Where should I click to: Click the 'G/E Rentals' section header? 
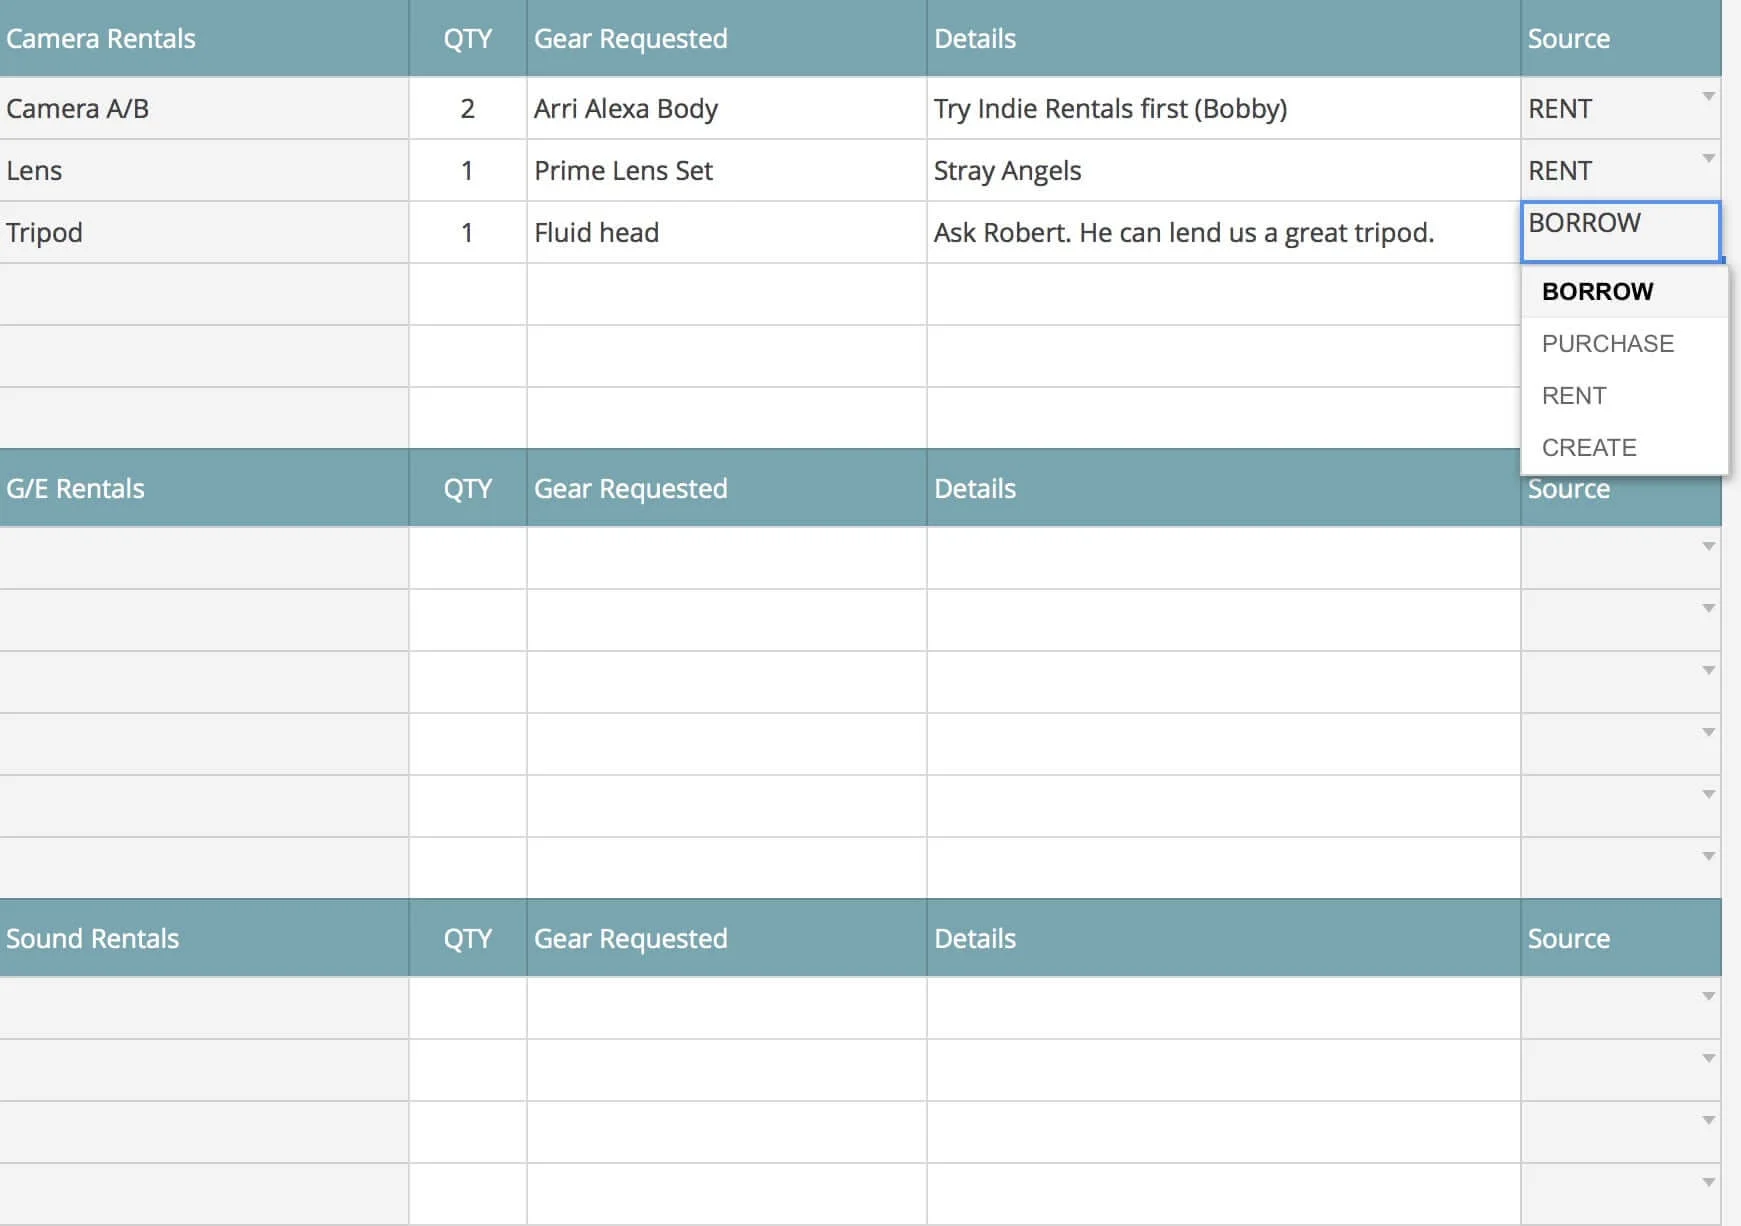click(203, 488)
